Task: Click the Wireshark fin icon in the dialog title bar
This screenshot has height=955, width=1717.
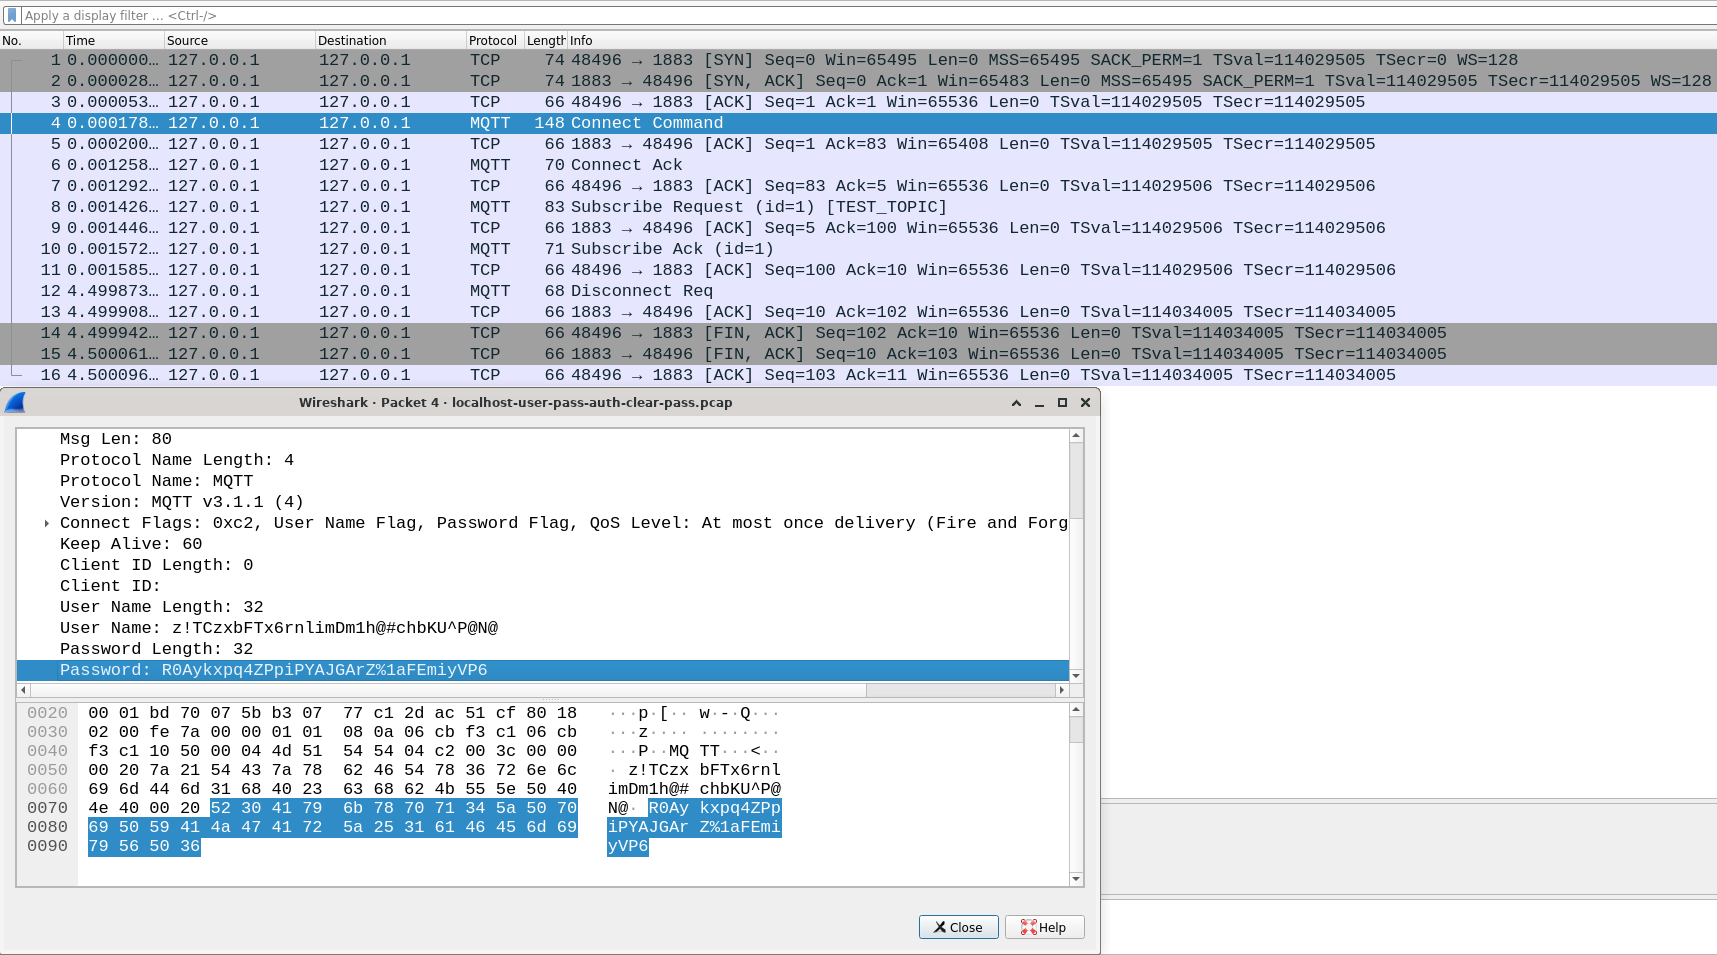Action: tap(13, 402)
